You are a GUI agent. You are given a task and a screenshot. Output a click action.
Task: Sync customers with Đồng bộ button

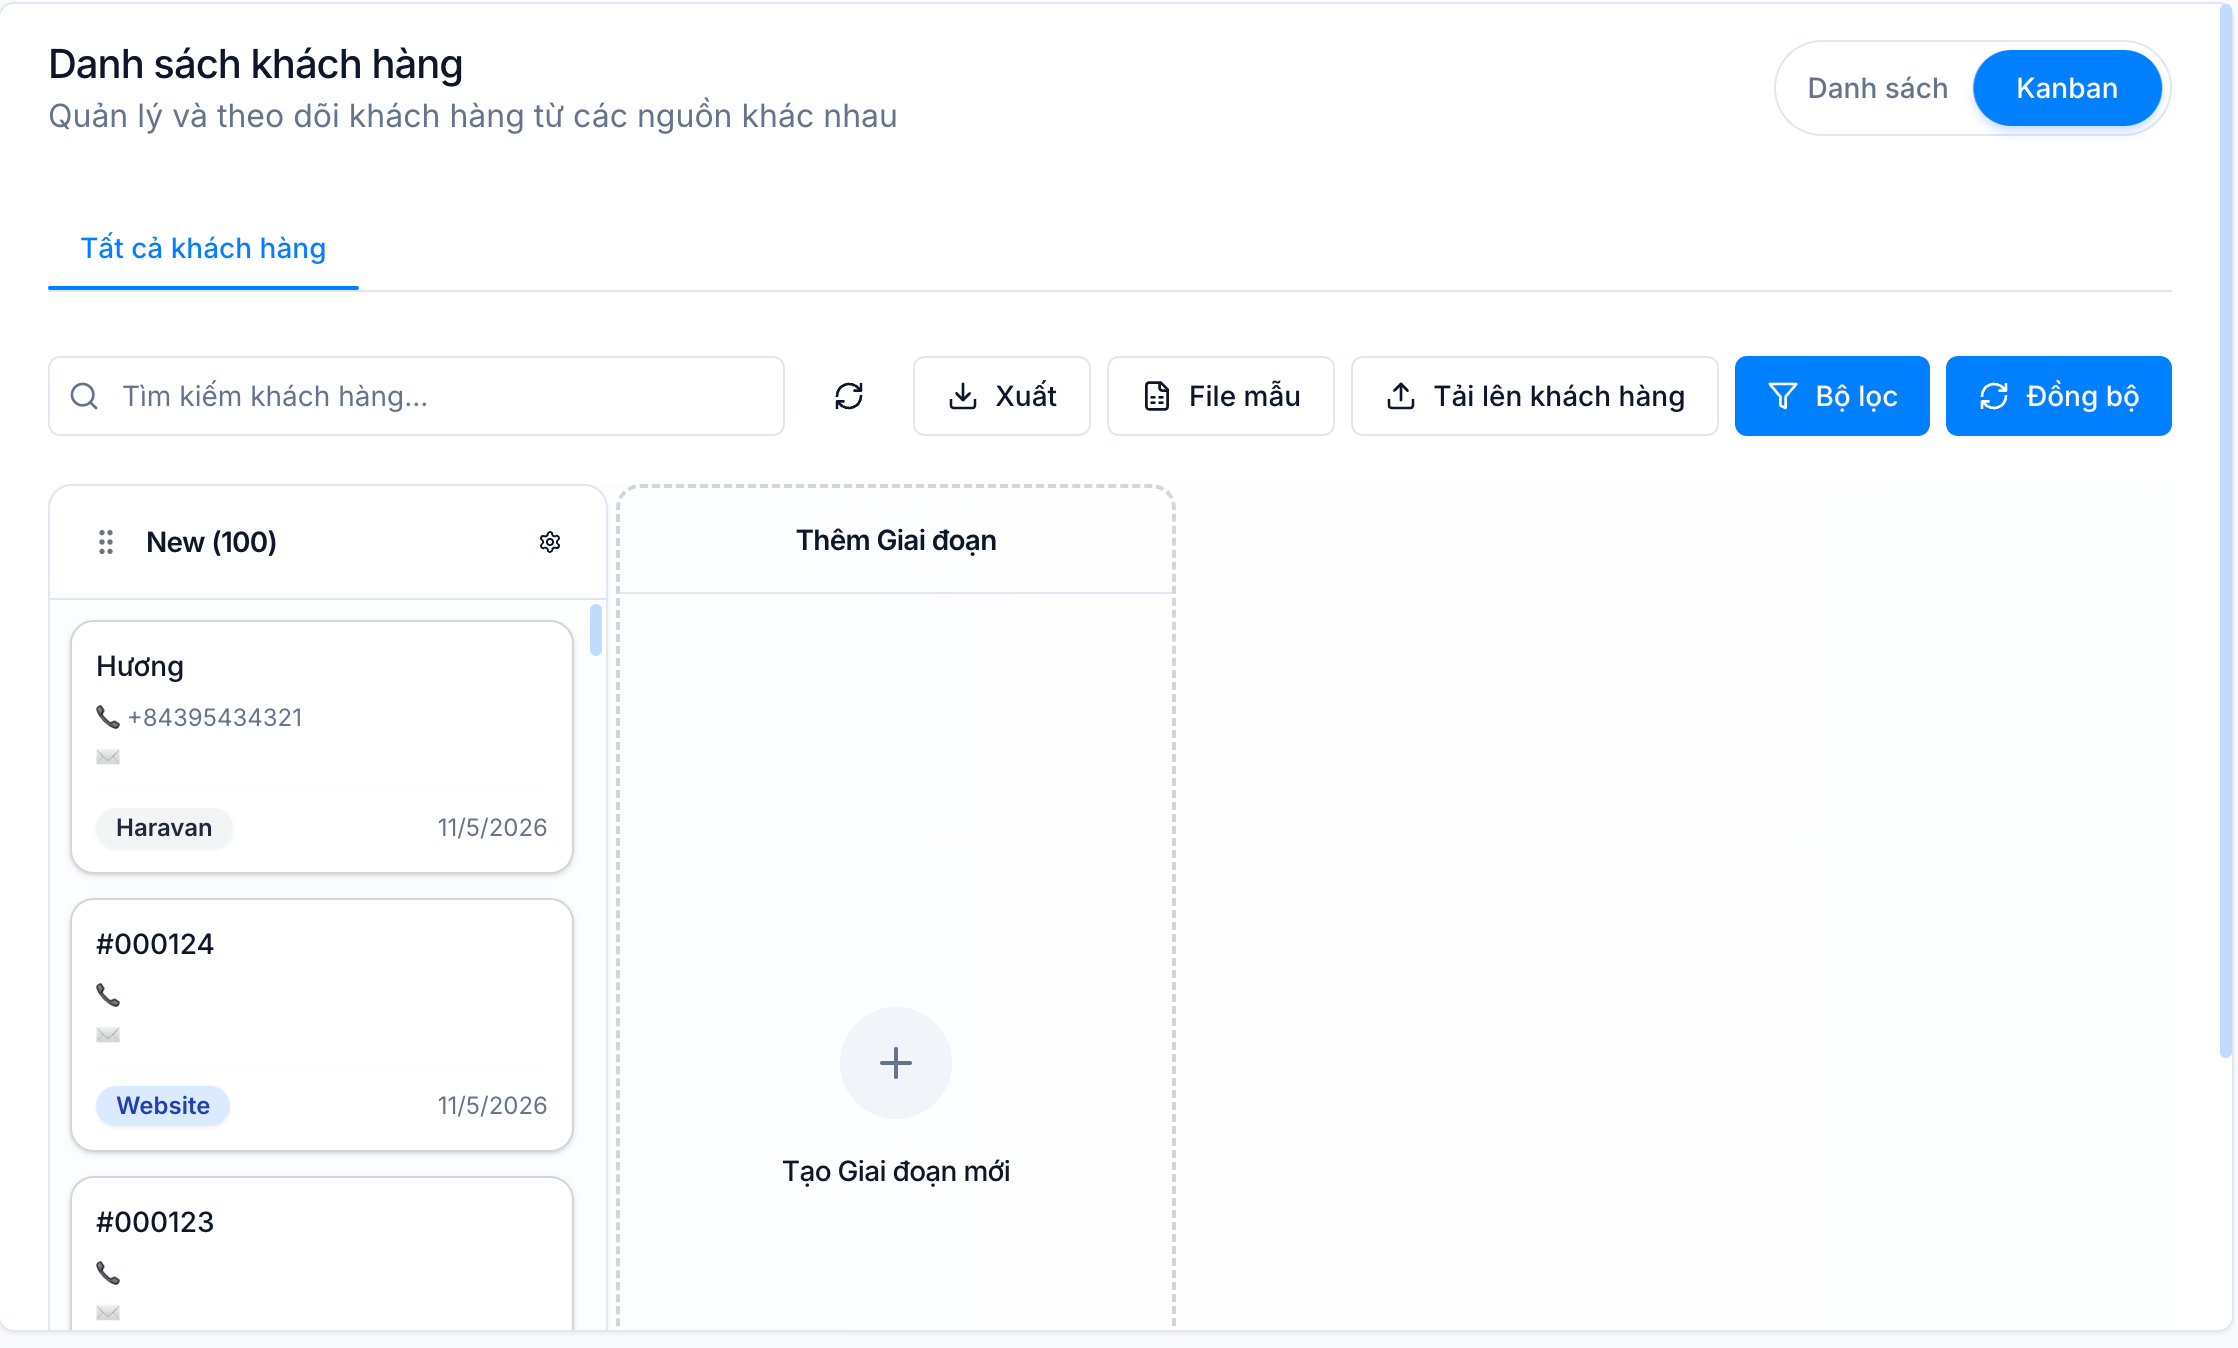pyautogui.click(x=2058, y=396)
